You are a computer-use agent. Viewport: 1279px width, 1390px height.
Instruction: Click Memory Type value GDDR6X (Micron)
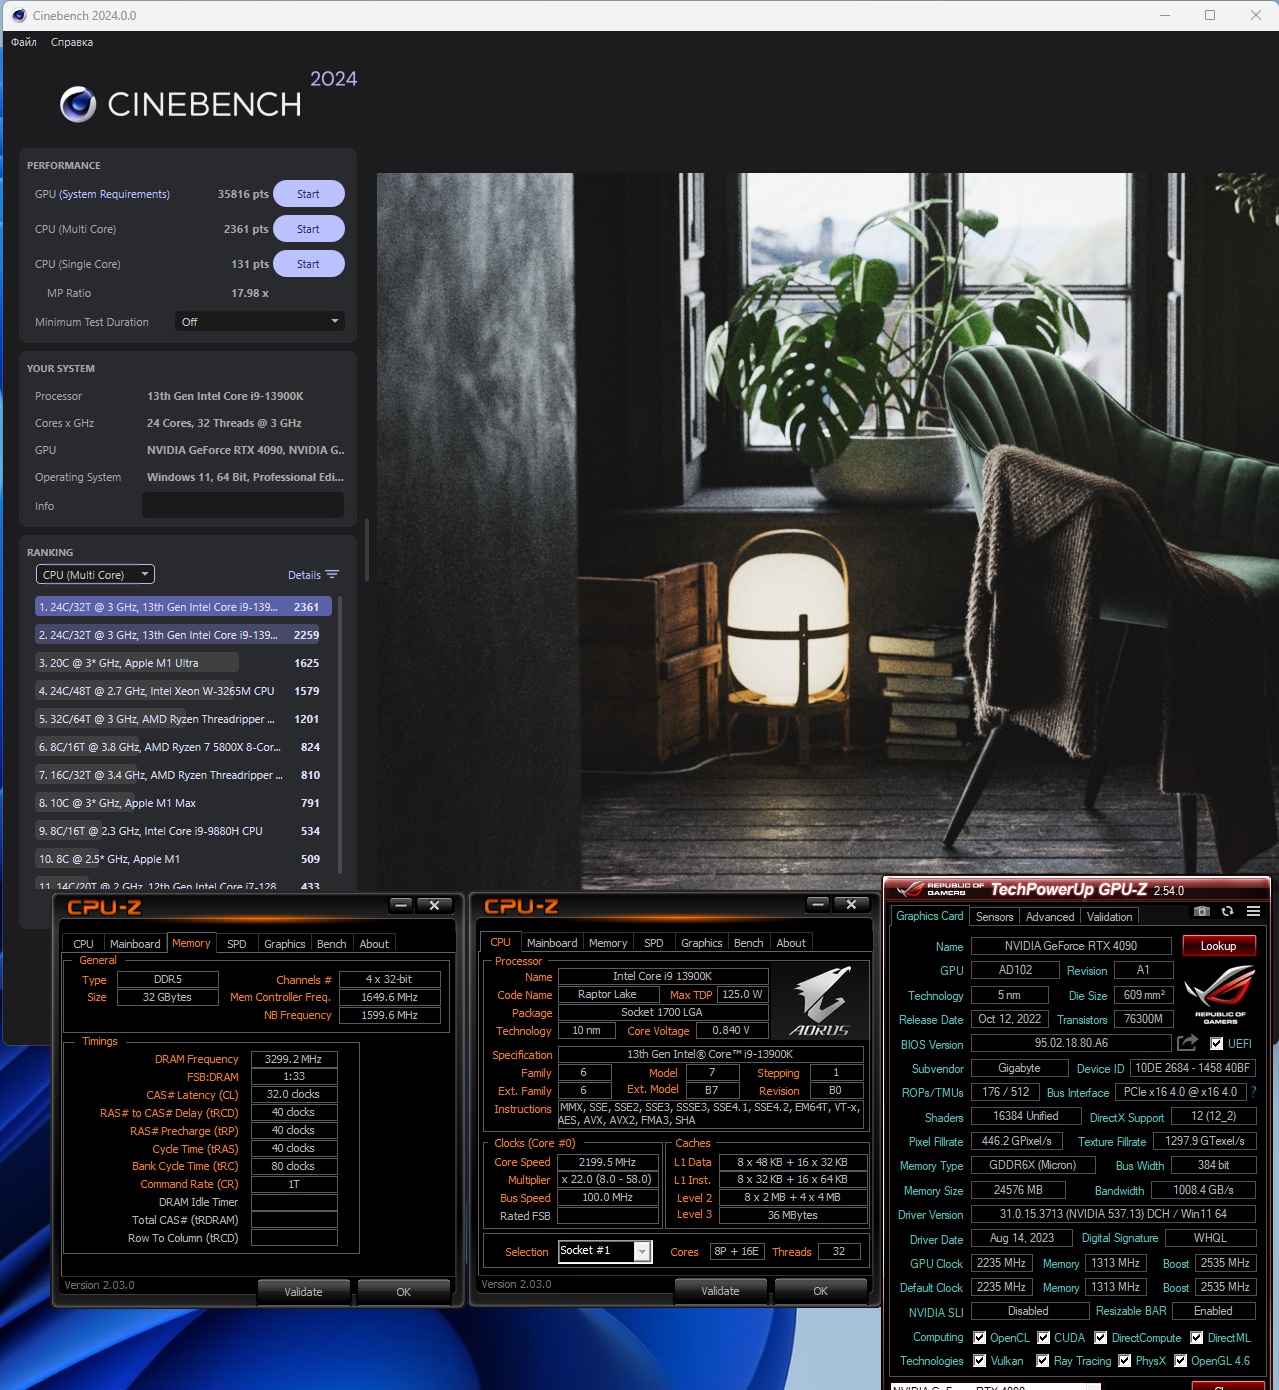click(1032, 1165)
